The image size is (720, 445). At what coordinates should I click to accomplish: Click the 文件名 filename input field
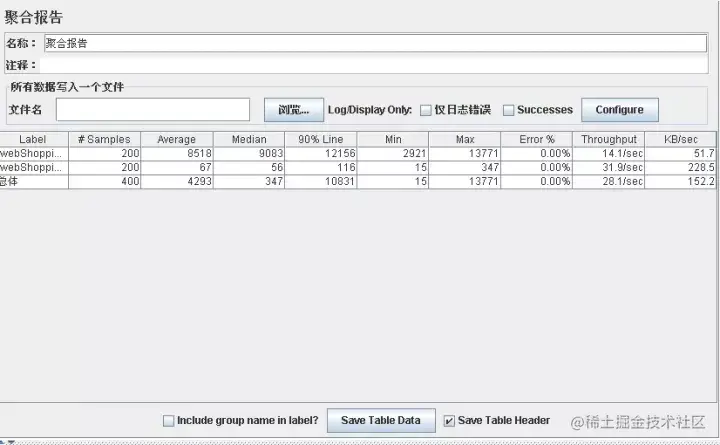point(153,109)
